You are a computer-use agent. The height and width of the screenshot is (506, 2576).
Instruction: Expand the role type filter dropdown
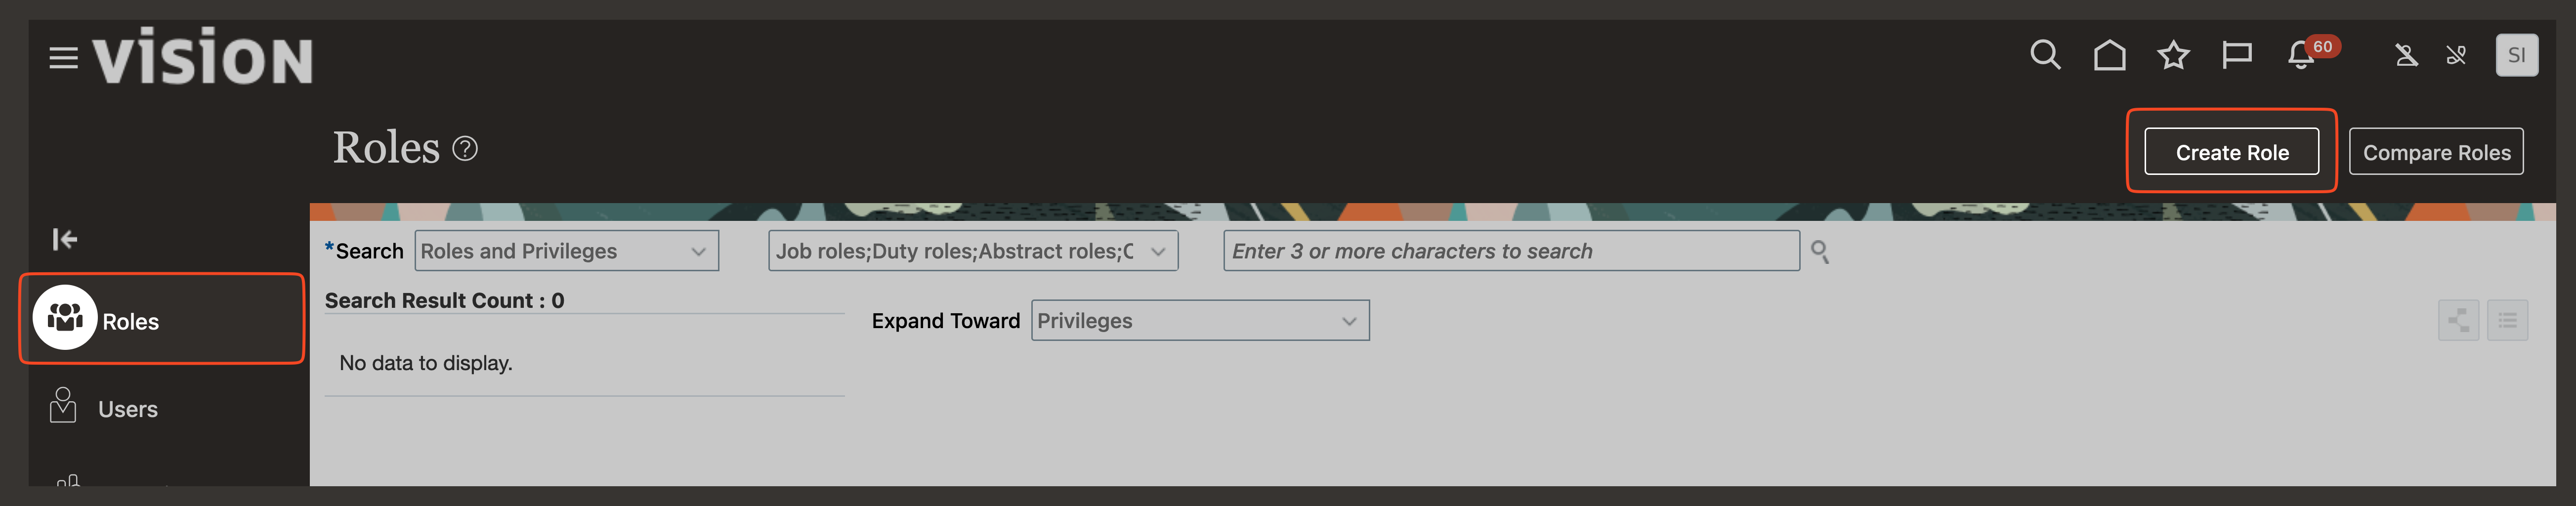tap(972, 251)
